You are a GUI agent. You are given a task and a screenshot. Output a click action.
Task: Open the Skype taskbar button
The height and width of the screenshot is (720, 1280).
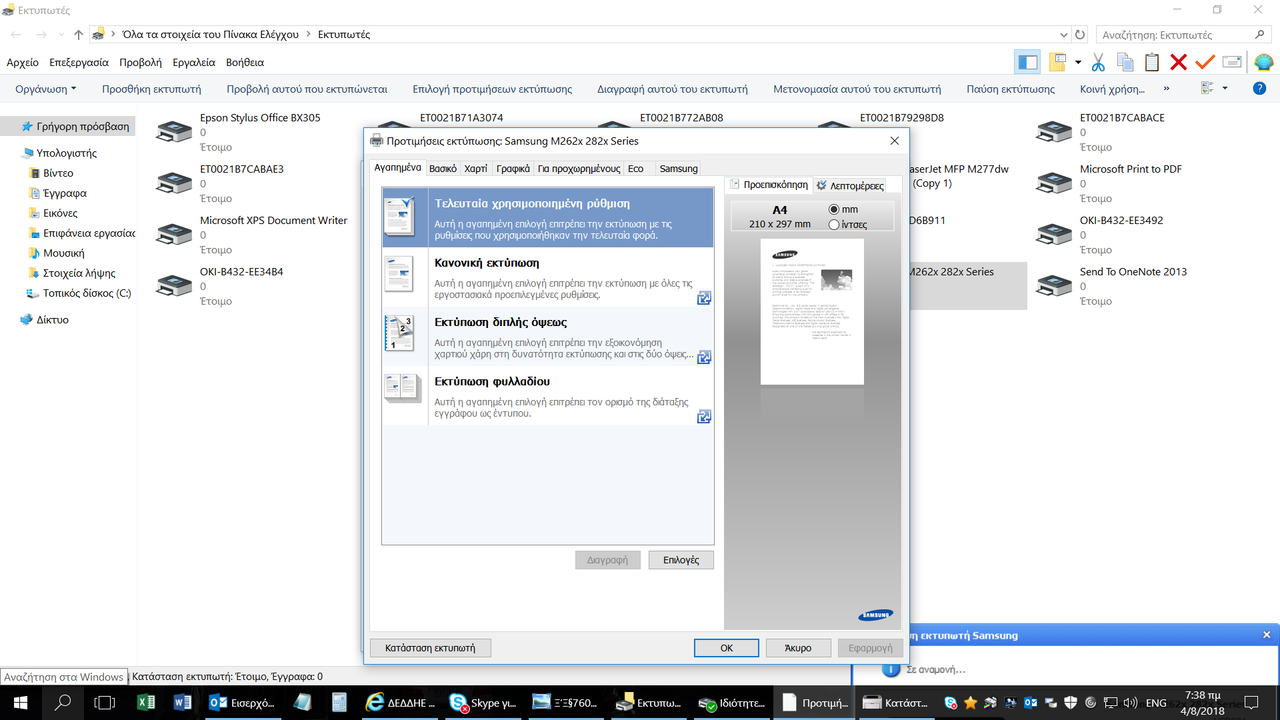tap(484, 703)
